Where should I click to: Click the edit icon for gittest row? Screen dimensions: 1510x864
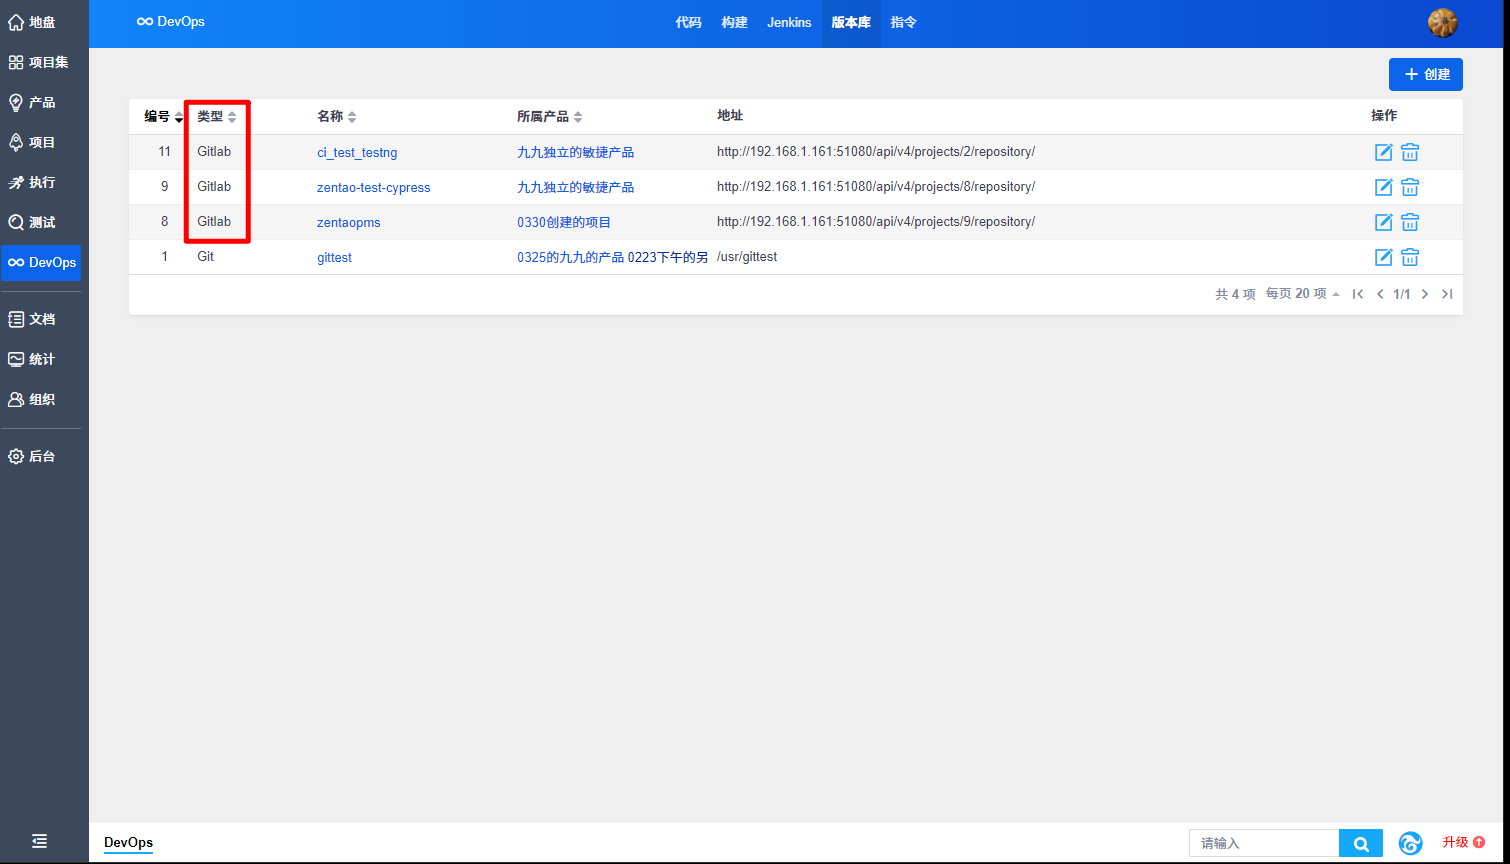[x=1383, y=257]
